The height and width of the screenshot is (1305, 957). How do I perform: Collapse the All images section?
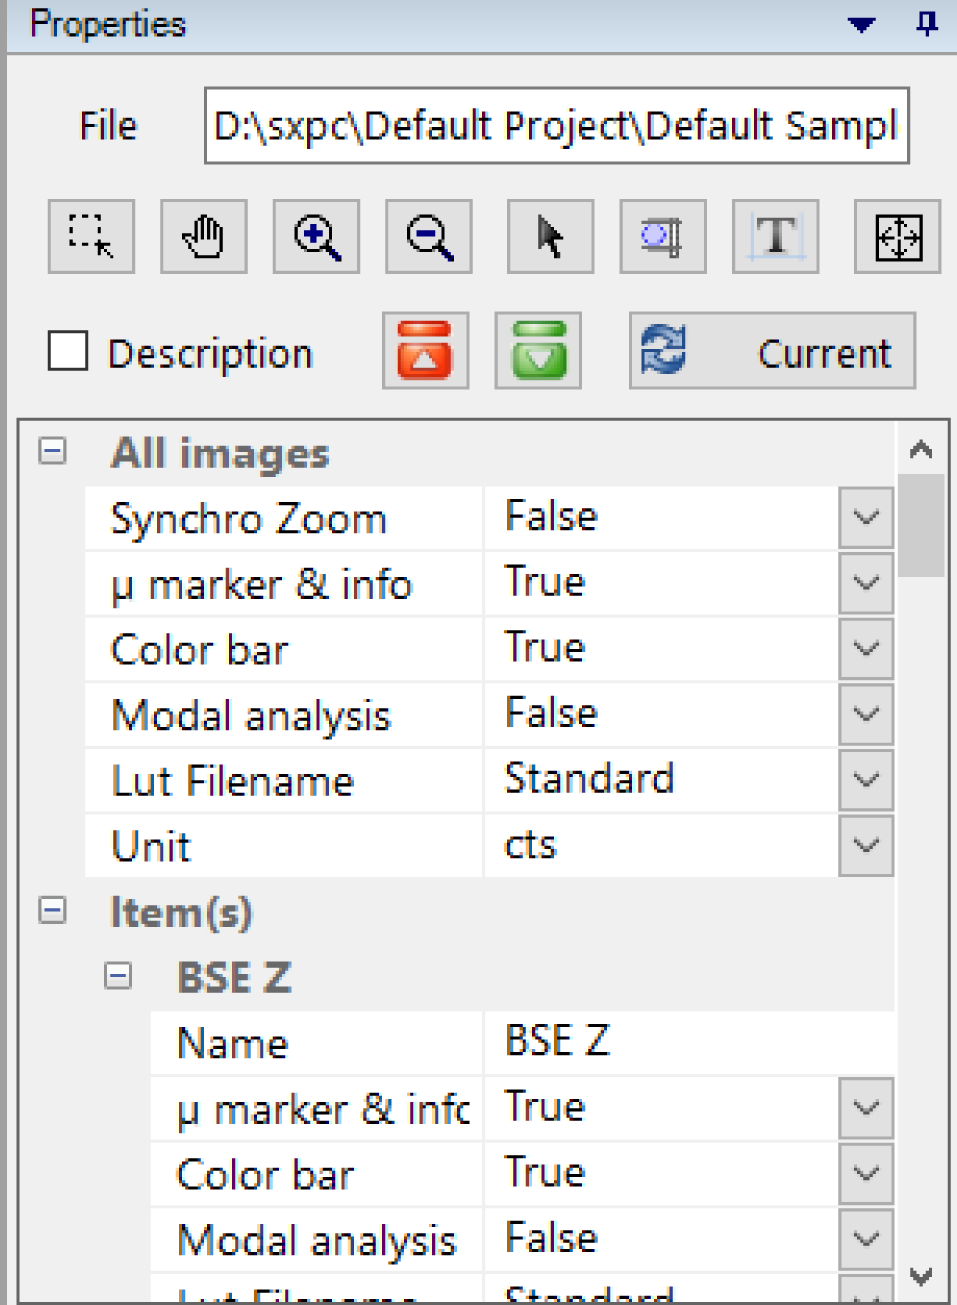[x=52, y=452]
